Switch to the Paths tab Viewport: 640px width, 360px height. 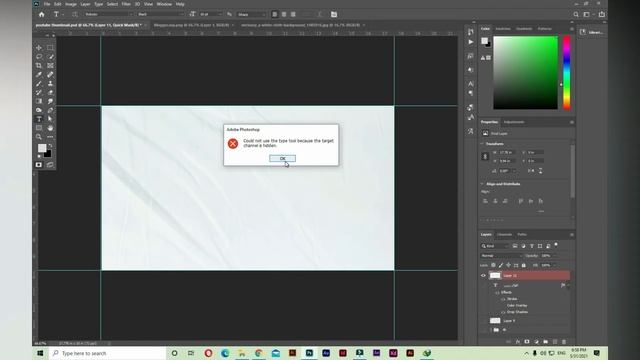(522, 235)
